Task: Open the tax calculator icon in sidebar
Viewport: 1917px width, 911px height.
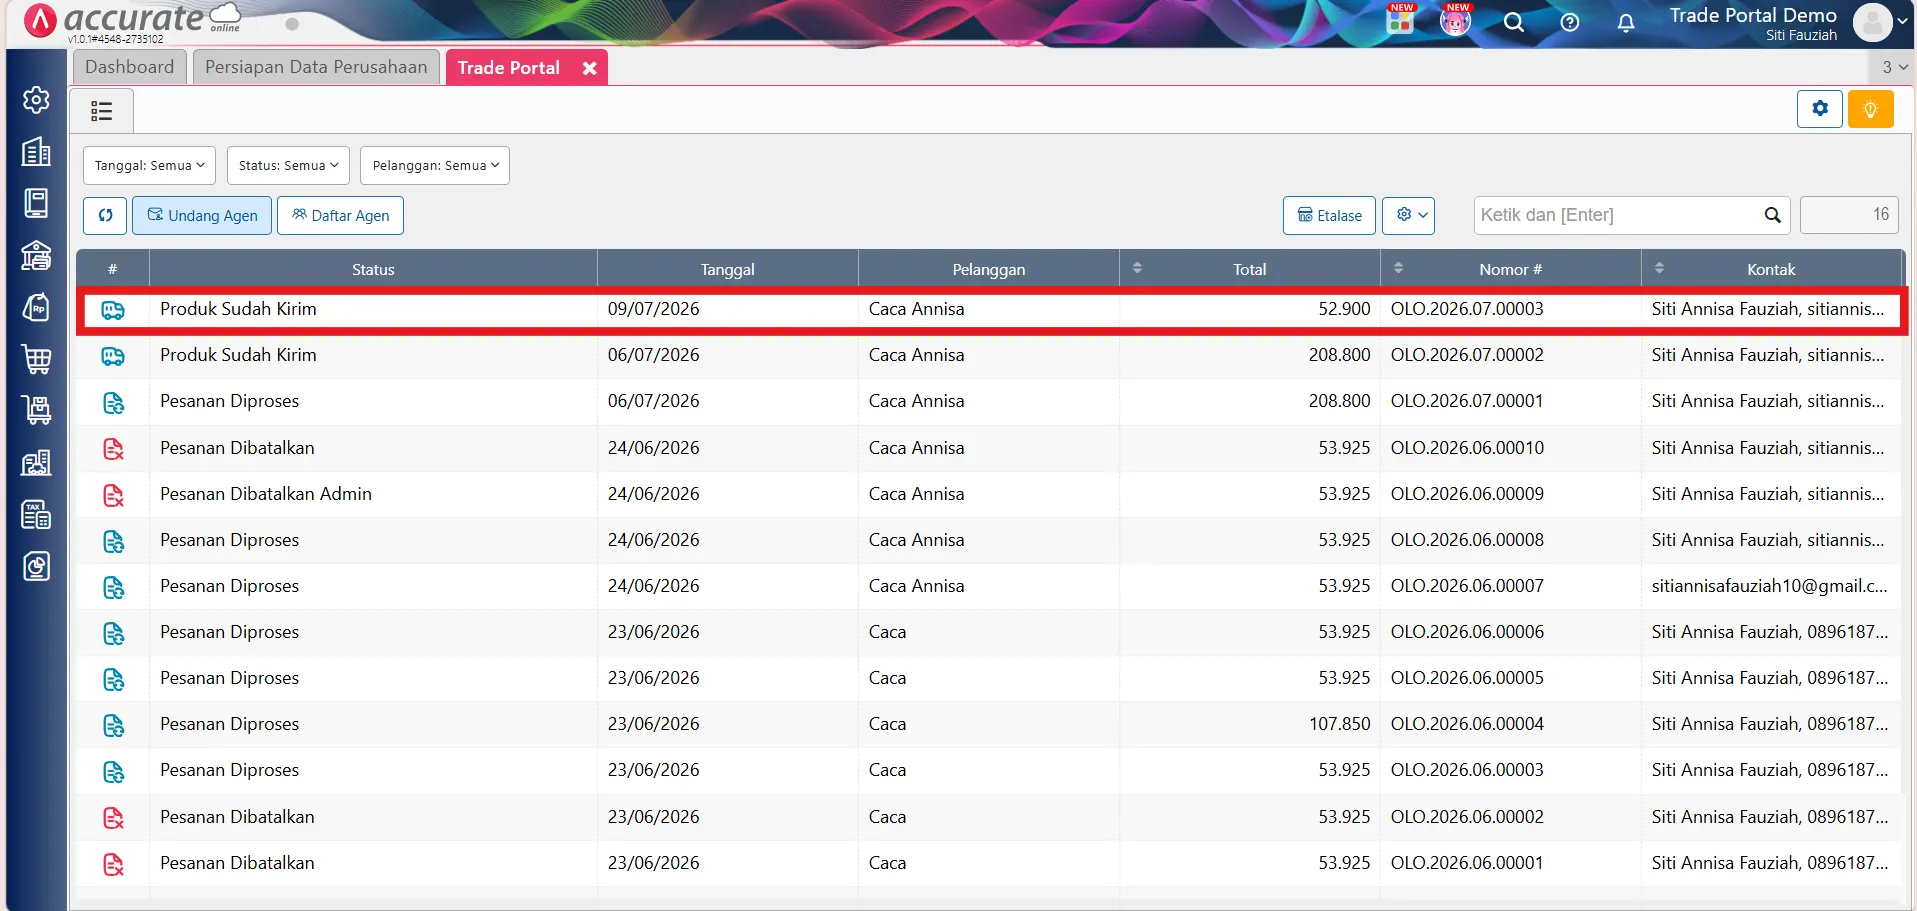Action: point(36,515)
